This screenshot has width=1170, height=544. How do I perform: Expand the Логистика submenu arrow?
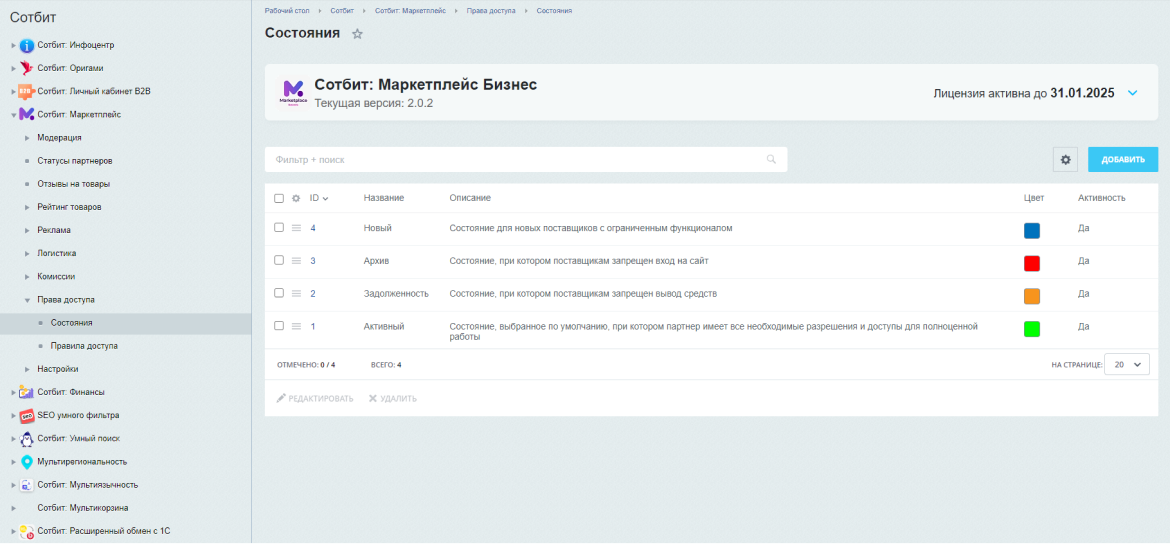[x=27, y=254]
